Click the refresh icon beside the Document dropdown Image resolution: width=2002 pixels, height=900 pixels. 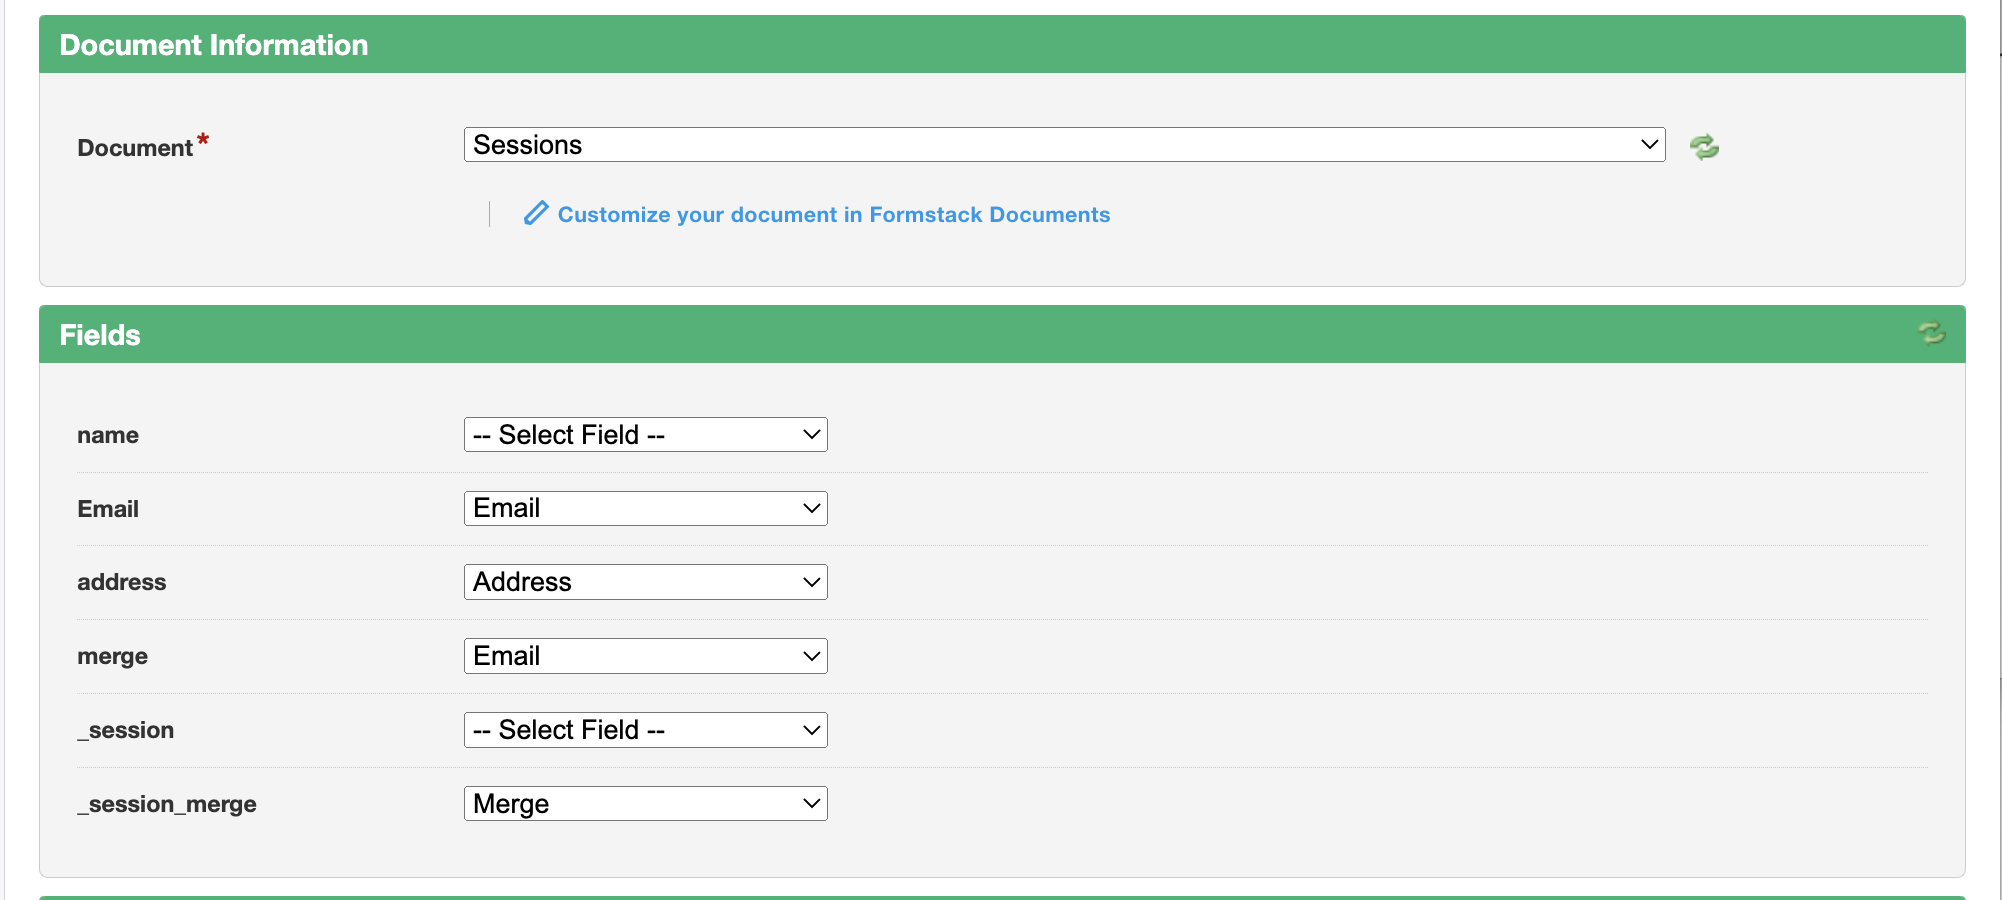pyautogui.click(x=1704, y=147)
